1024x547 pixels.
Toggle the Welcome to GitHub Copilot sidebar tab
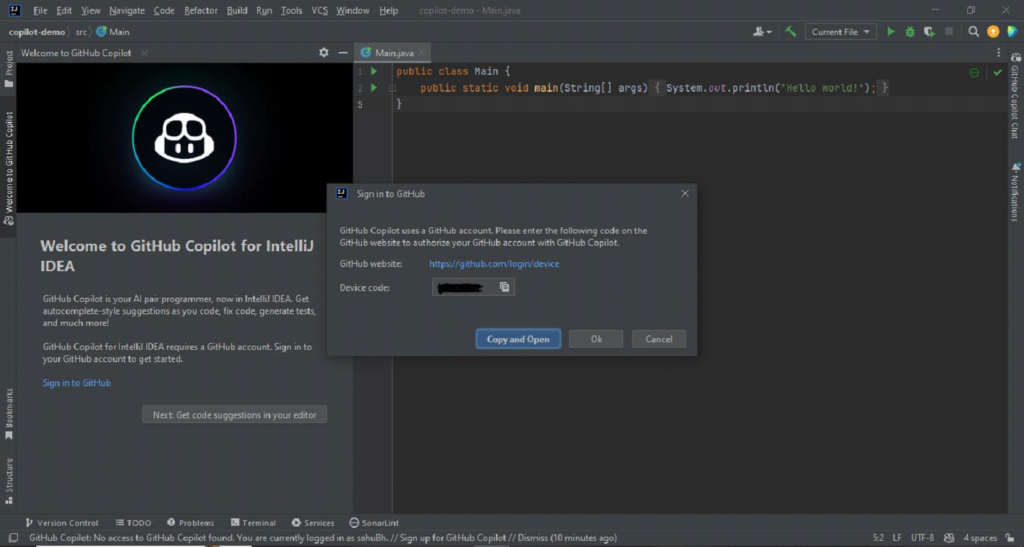point(8,168)
